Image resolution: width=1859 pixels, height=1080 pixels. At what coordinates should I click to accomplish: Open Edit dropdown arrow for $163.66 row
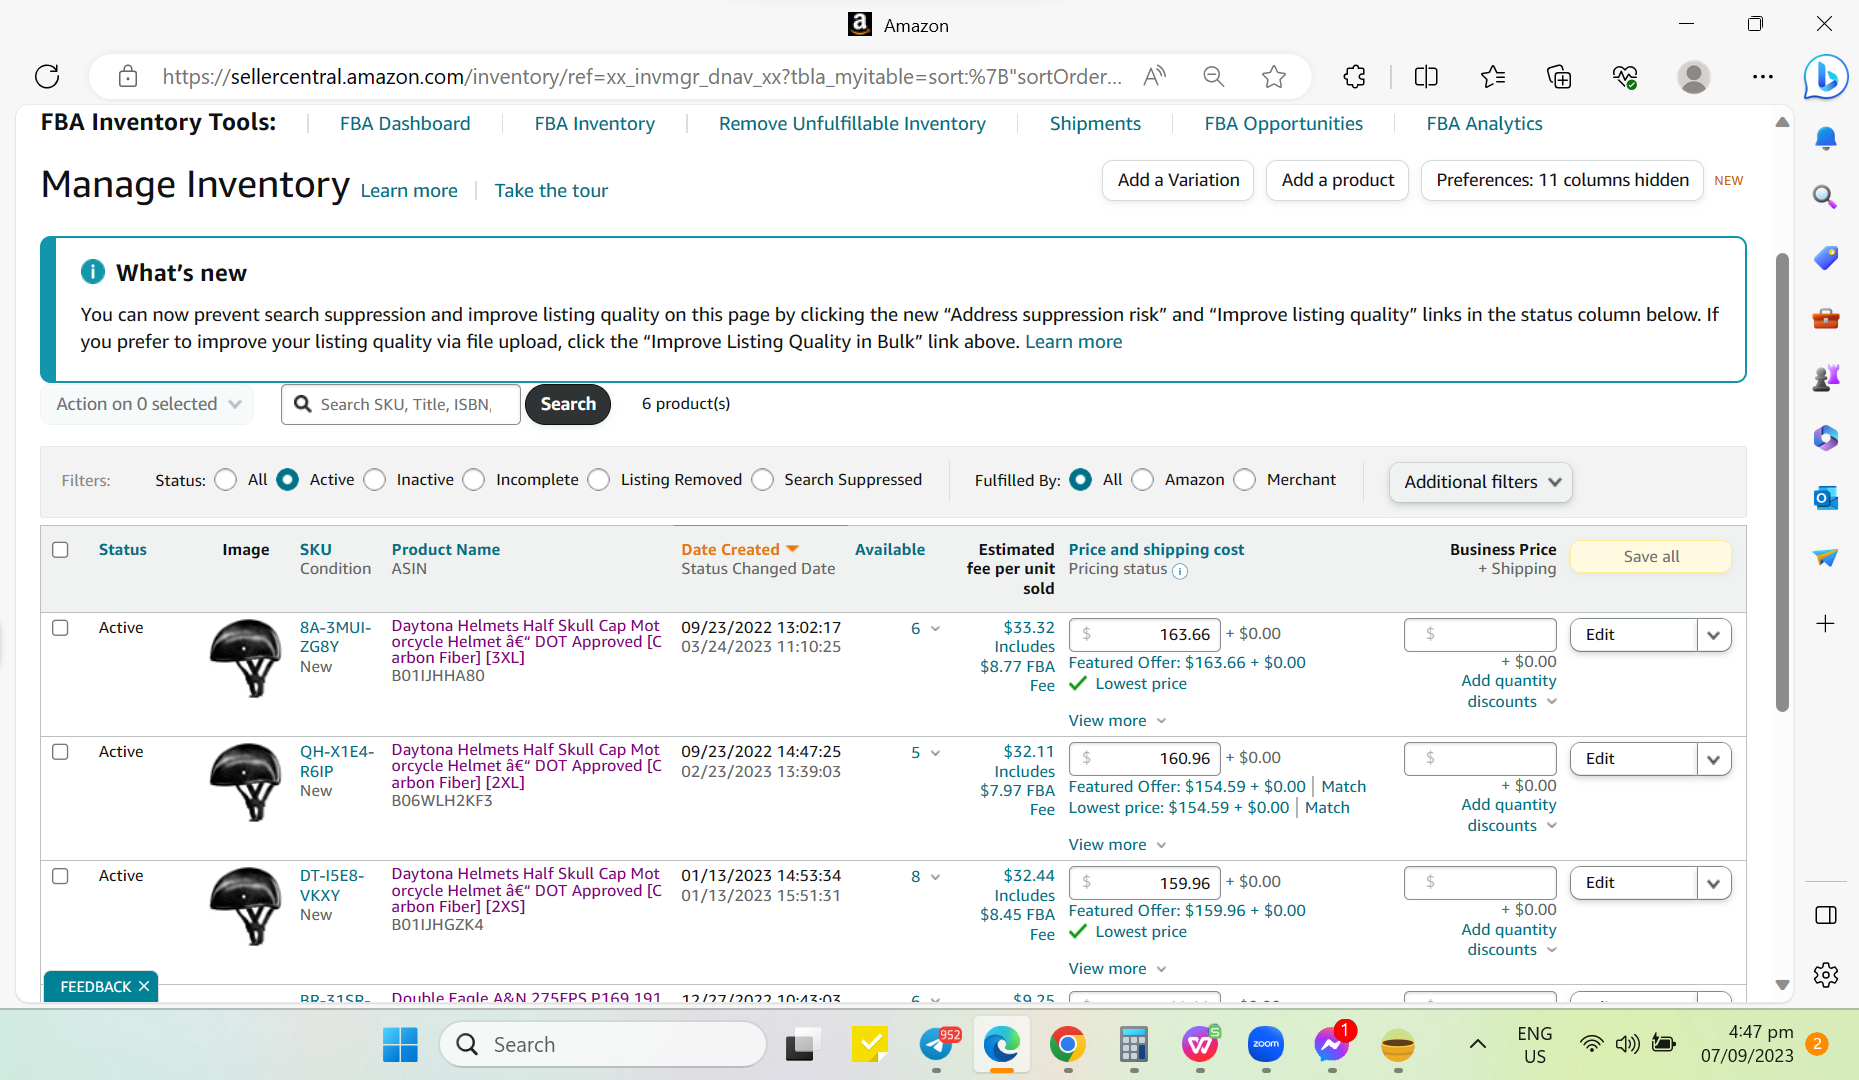coord(1714,635)
